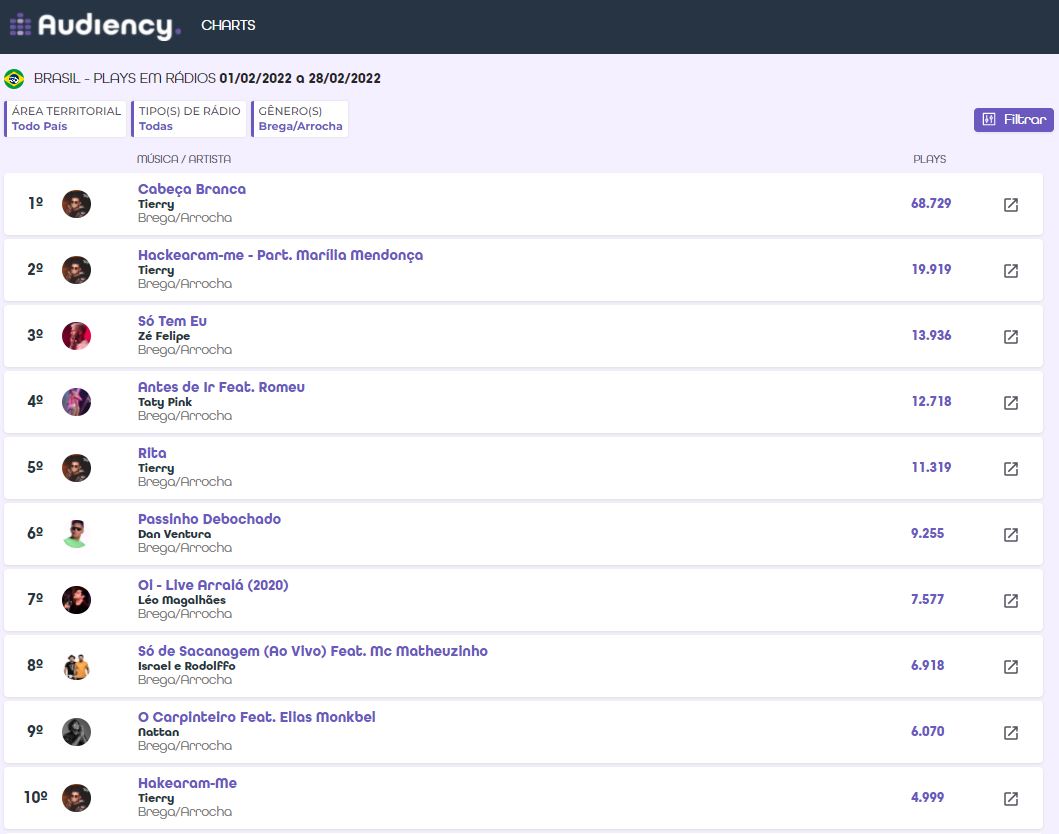Viewport: 1059px width, 834px height.
Task: Open external link icon for Passinho Debochado
Action: (1010, 535)
